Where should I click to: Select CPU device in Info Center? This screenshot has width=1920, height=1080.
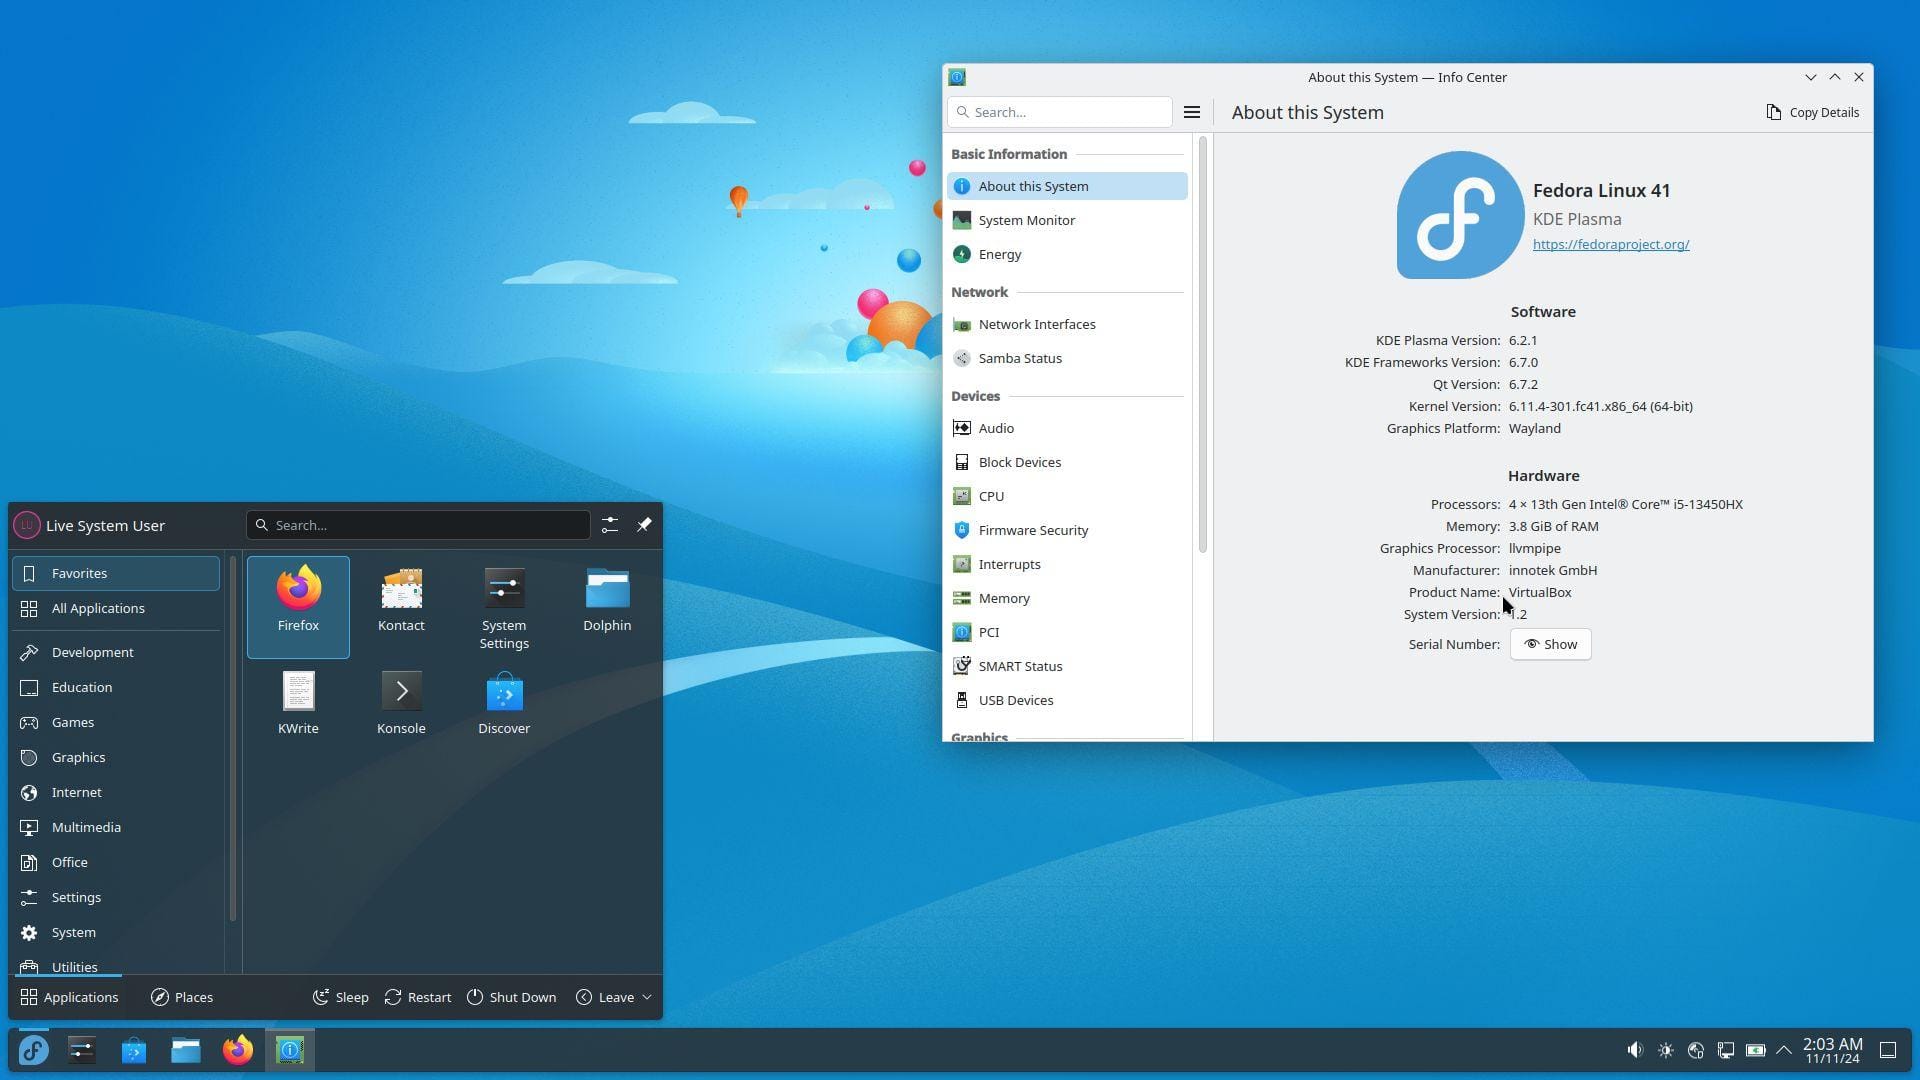990,496
